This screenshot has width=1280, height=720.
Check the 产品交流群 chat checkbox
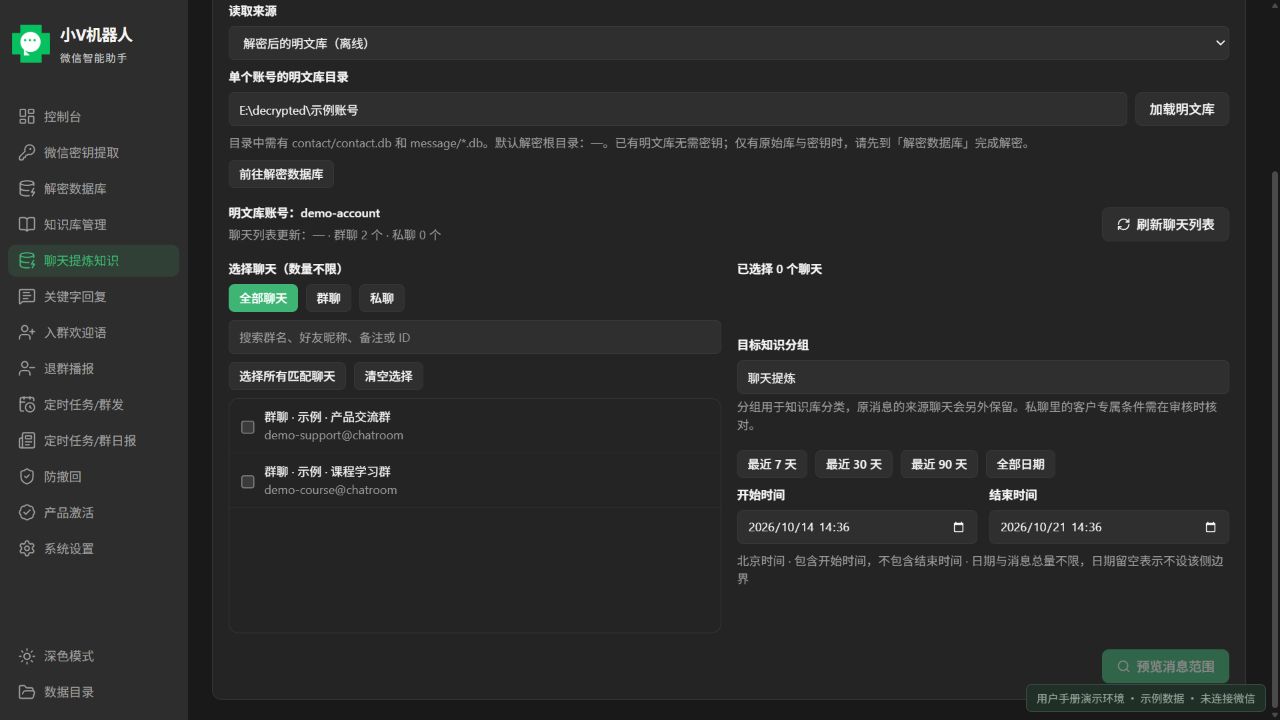[x=248, y=427]
